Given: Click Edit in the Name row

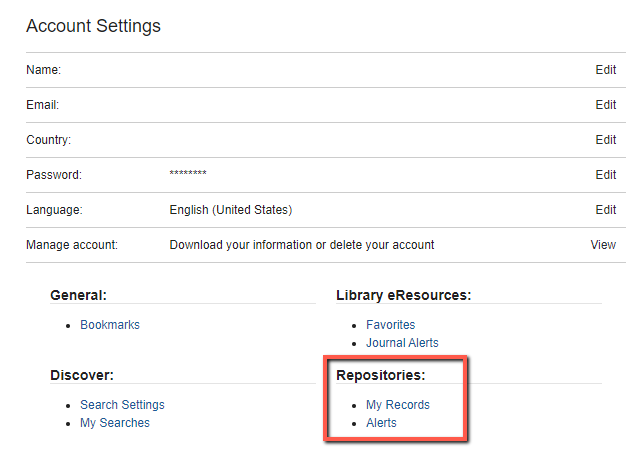Looking at the screenshot, I should [605, 70].
